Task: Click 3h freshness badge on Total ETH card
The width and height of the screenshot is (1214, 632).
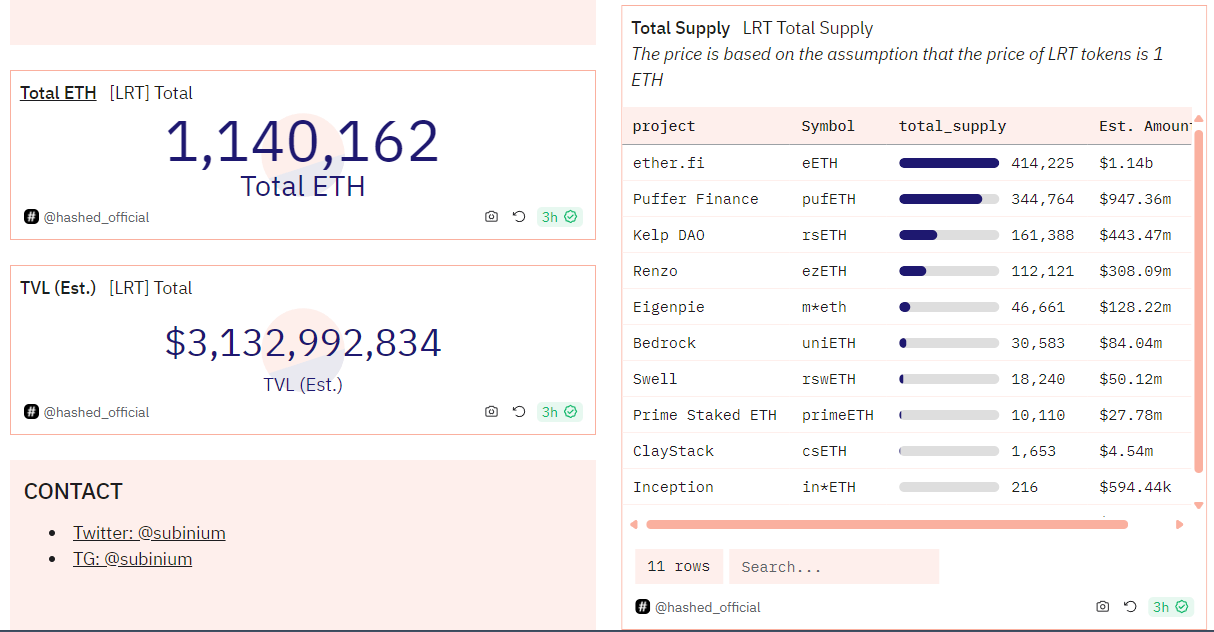Action: pyautogui.click(x=559, y=217)
